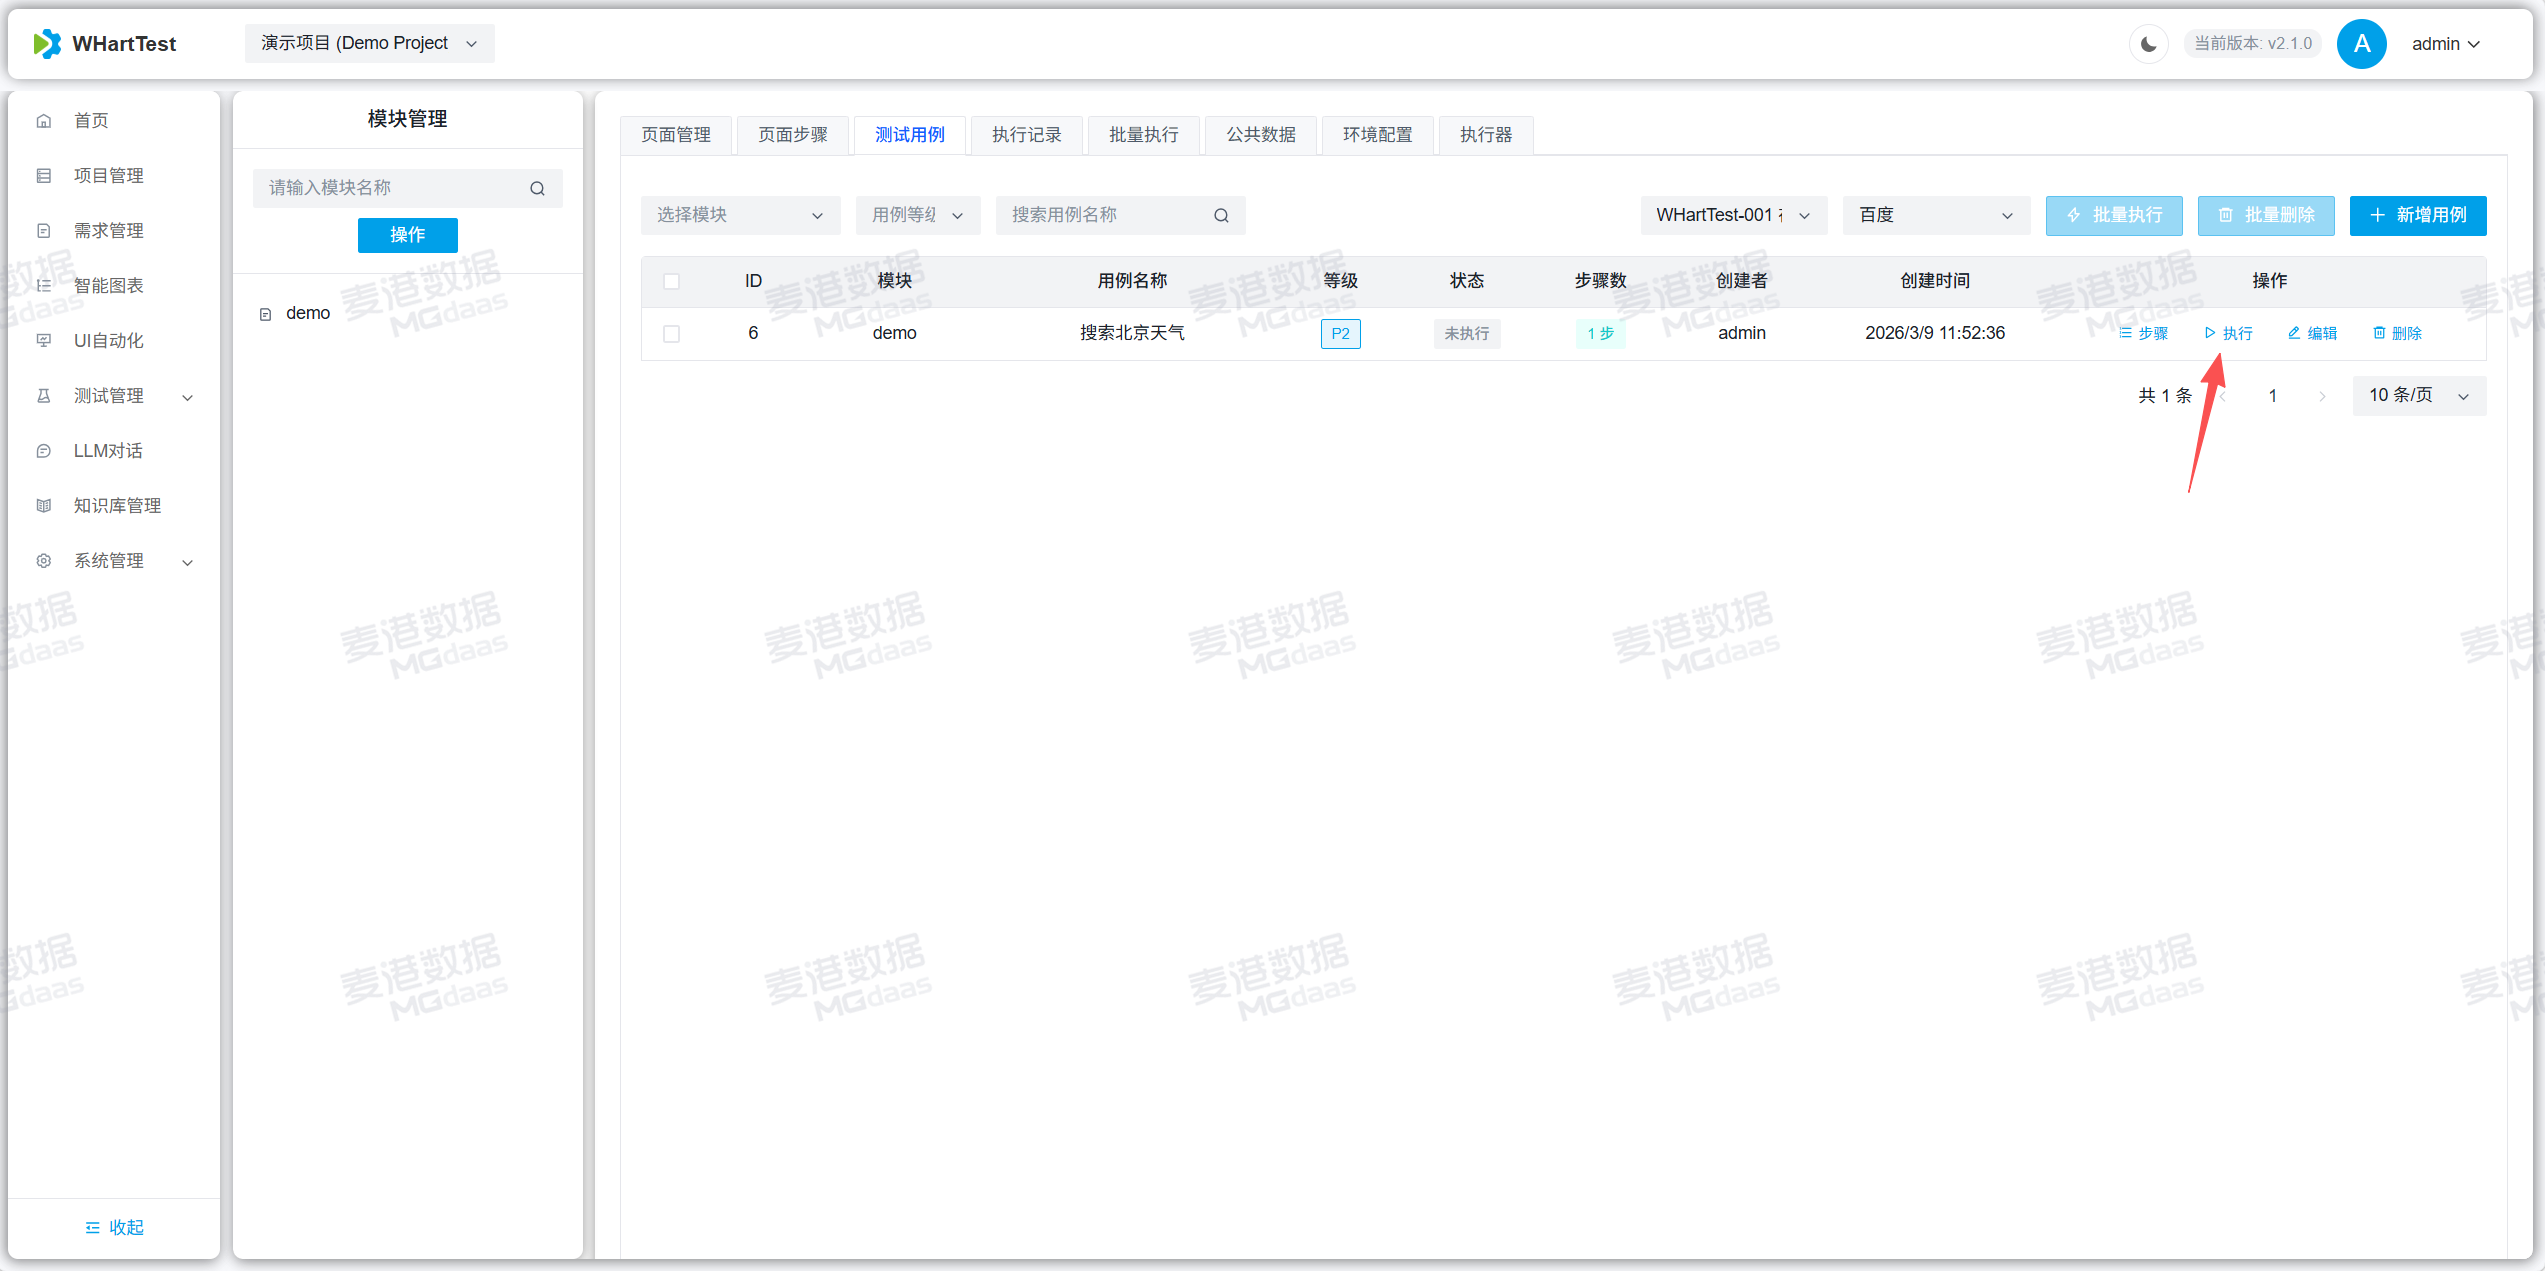
Task: Click the 新增用例 button
Action: pyautogui.click(x=2417, y=215)
